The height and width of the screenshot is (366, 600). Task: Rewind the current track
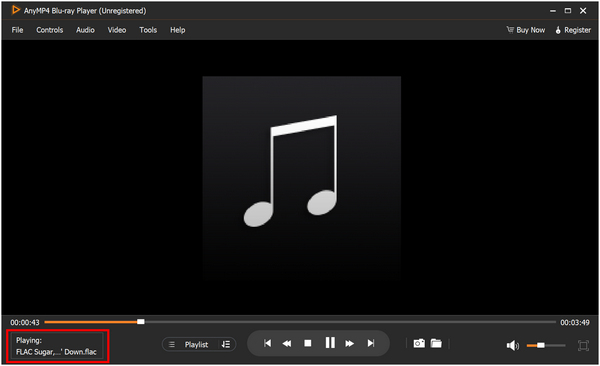(287, 343)
